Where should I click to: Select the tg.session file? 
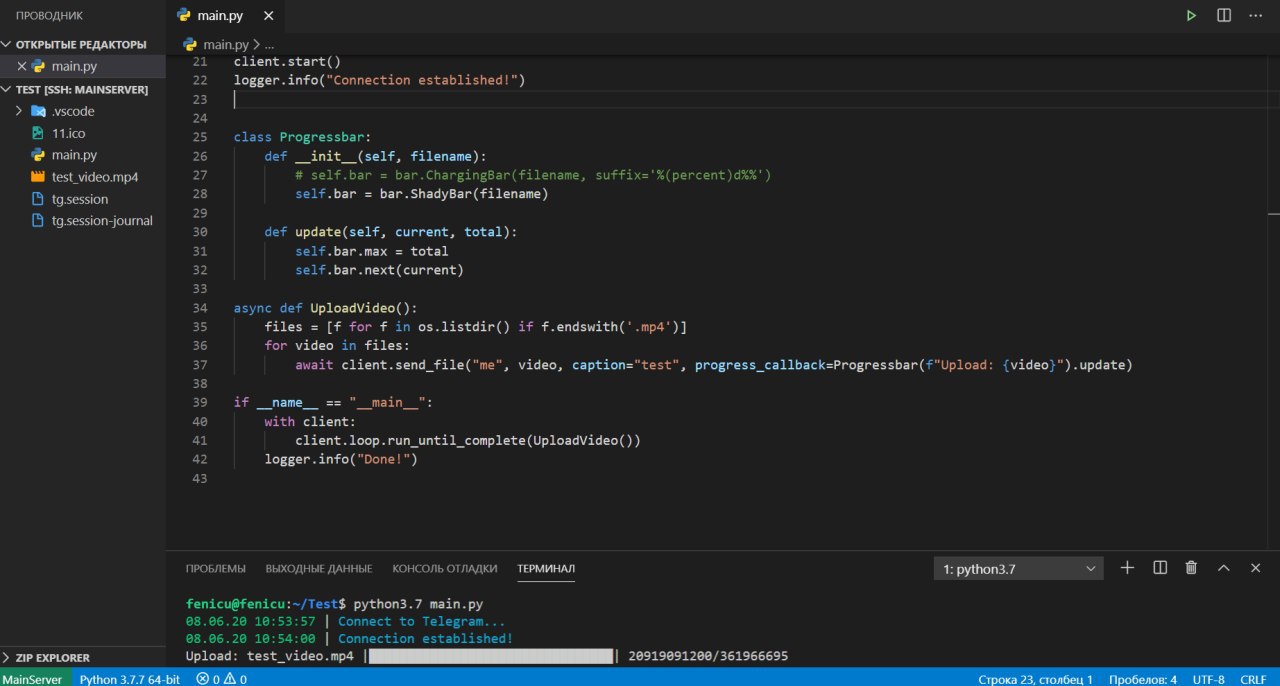click(79, 199)
